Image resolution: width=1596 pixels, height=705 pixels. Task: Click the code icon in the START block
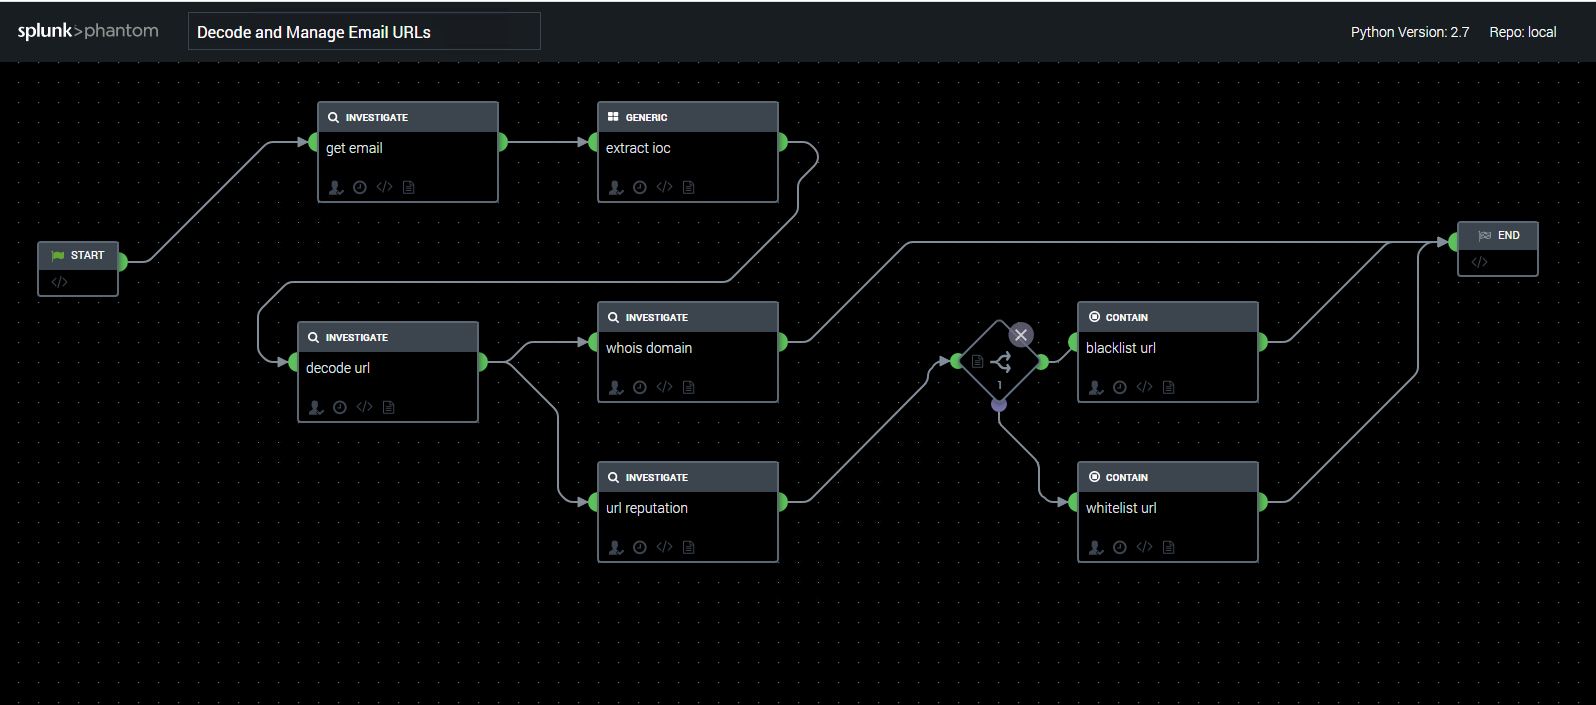click(x=59, y=282)
